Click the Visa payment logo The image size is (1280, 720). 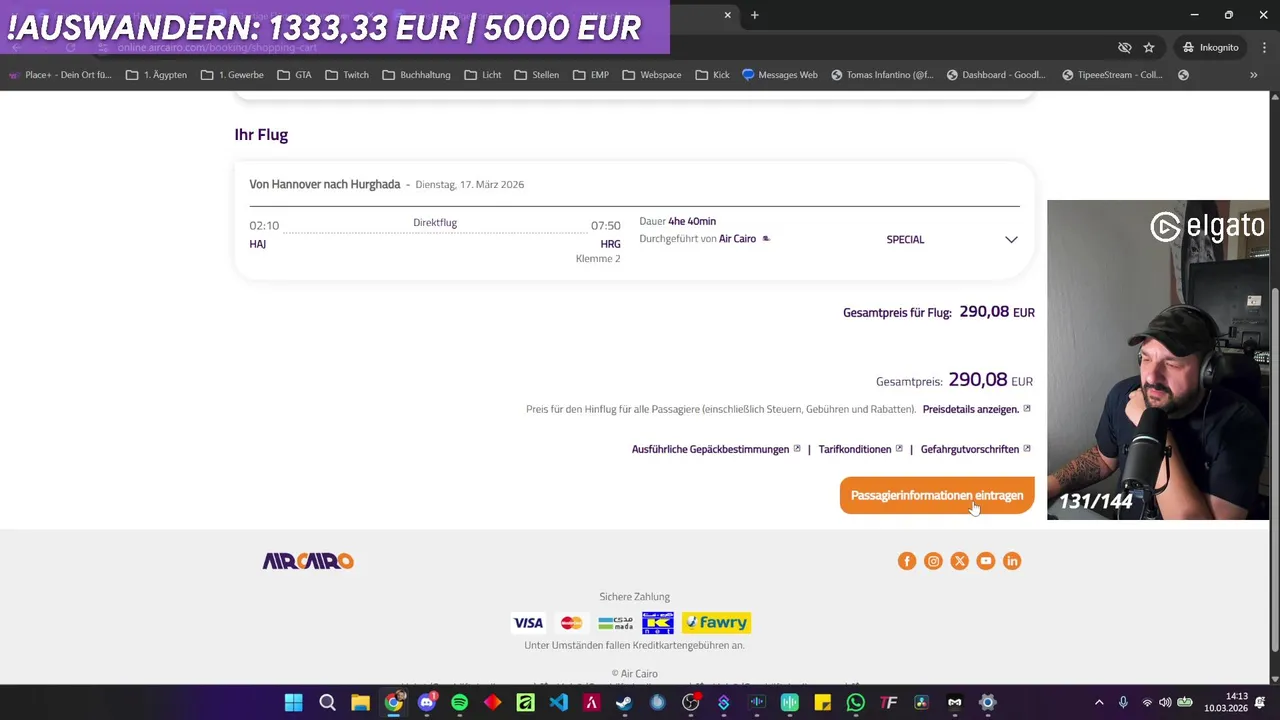click(x=528, y=623)
